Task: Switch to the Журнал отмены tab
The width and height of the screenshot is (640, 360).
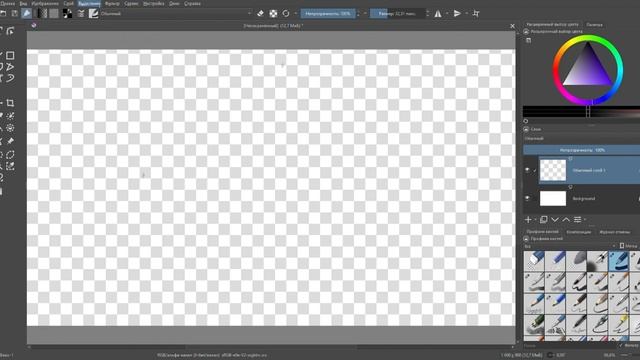Action: tap(614, 232)
